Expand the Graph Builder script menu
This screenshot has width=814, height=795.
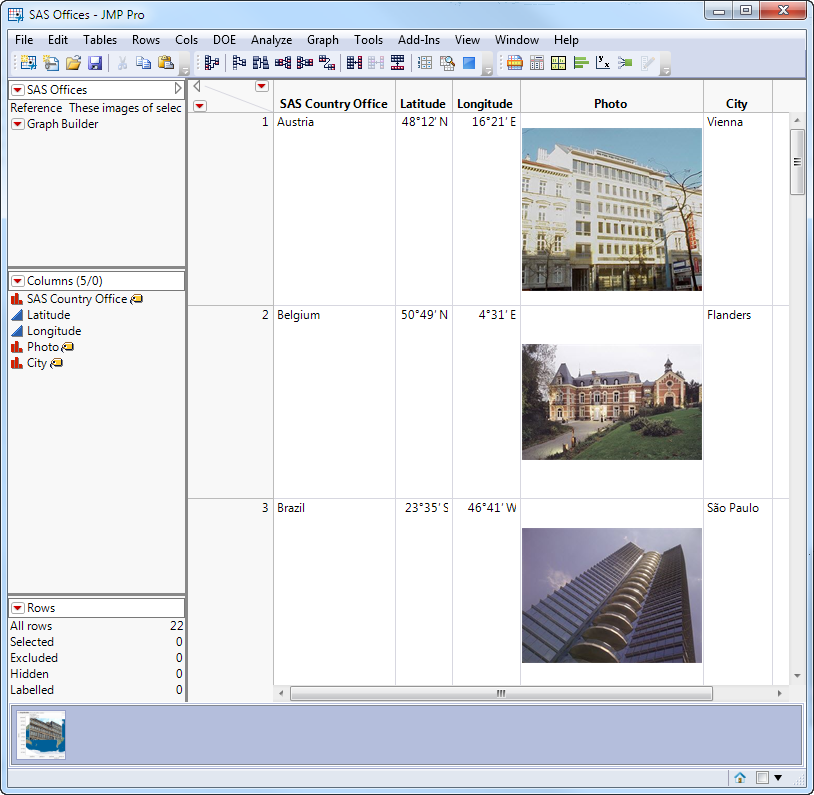point(17,124)
